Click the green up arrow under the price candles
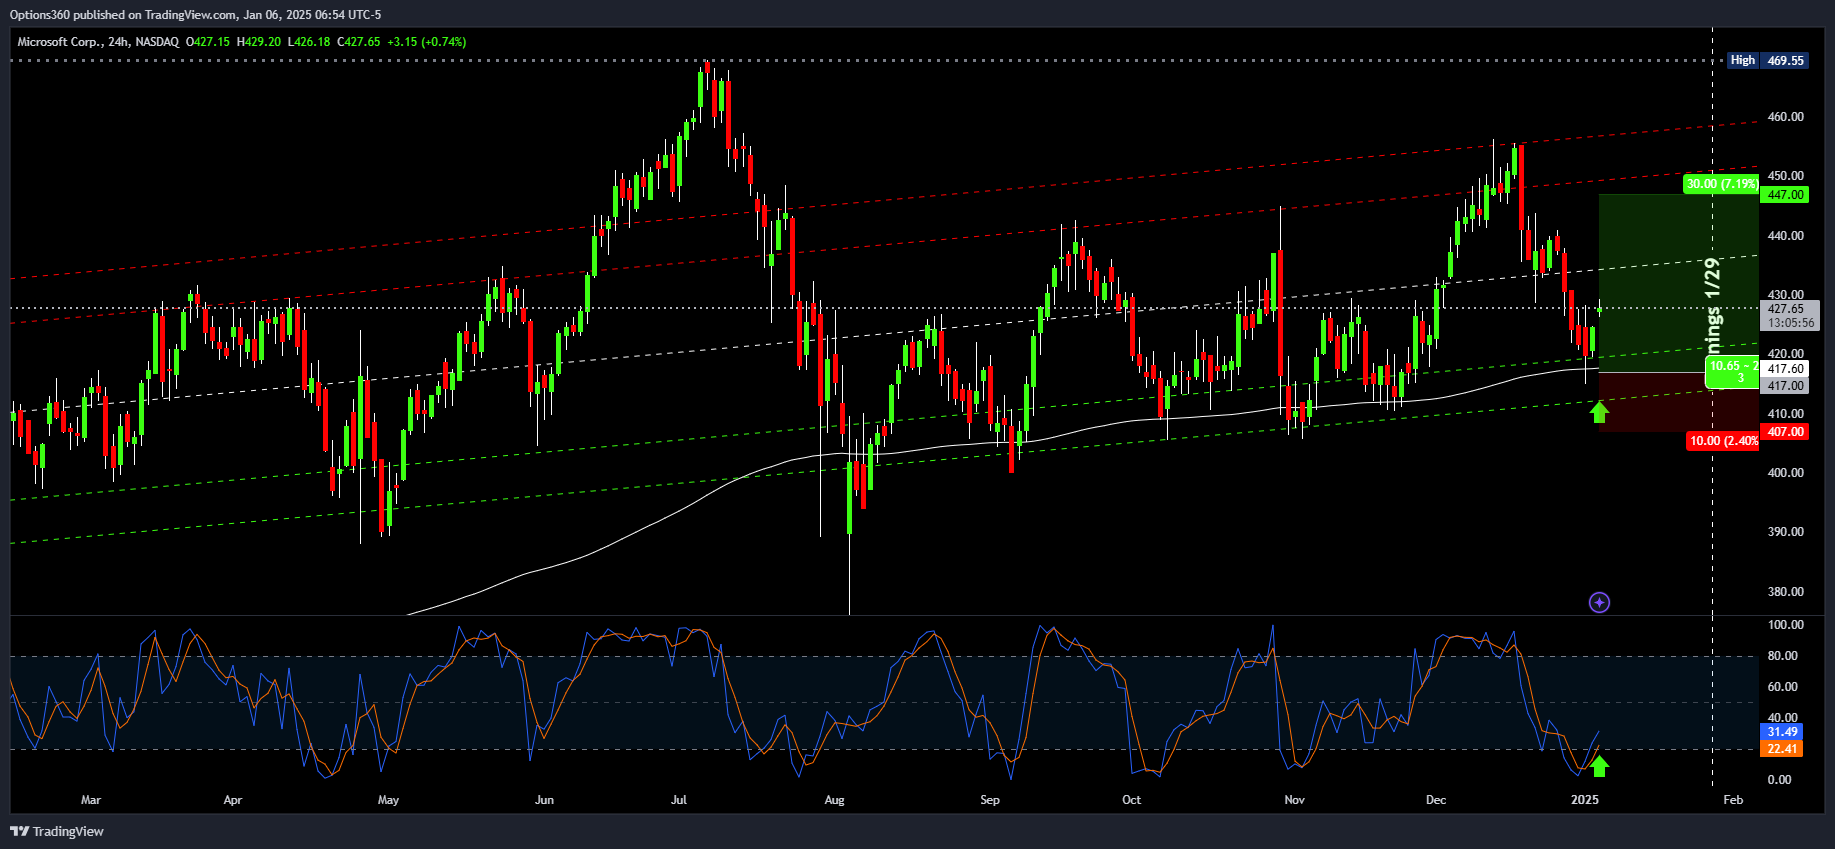Screen dimensions: 1835x849 (1599, 411)
